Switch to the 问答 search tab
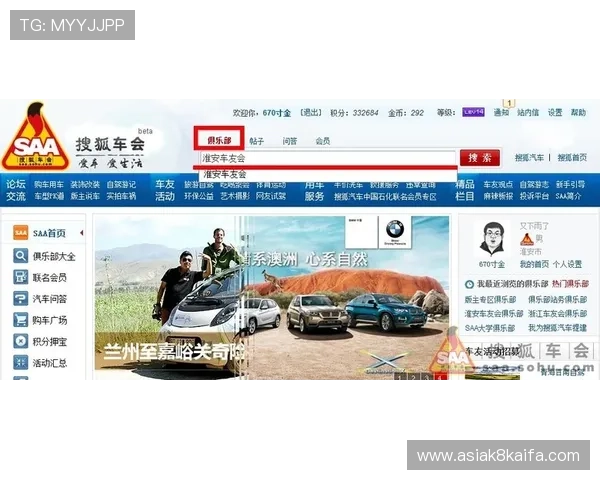Viewport: 600px width, 480px height. (x=290, y=141)
